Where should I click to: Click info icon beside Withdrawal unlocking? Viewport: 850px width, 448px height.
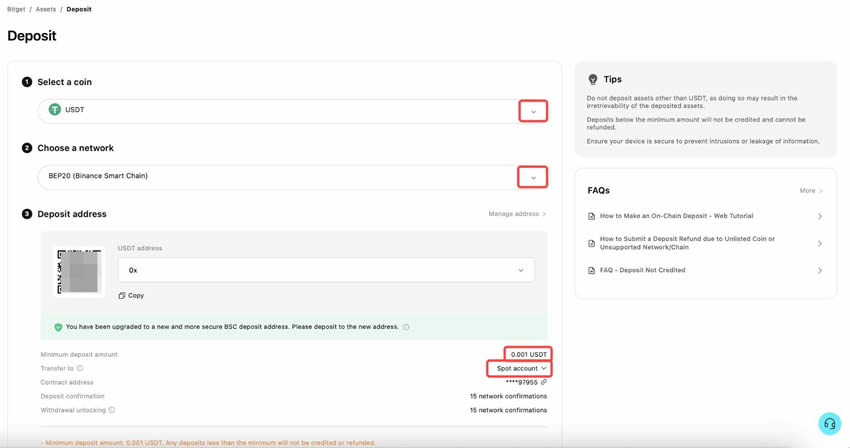(x=112, y=410)
